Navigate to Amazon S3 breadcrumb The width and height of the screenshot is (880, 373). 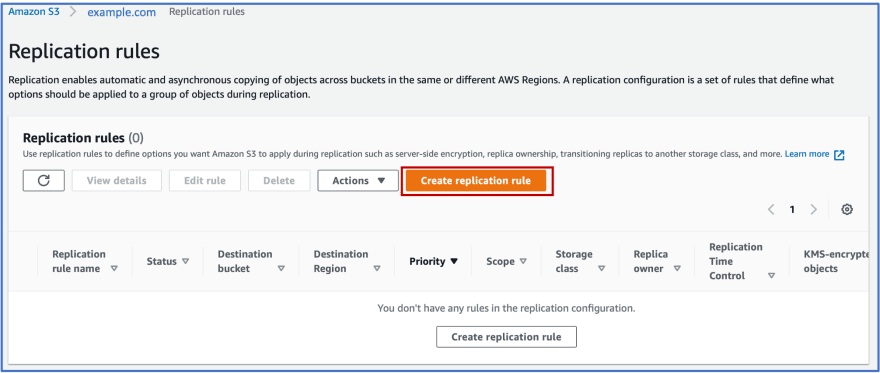(34, 11)
